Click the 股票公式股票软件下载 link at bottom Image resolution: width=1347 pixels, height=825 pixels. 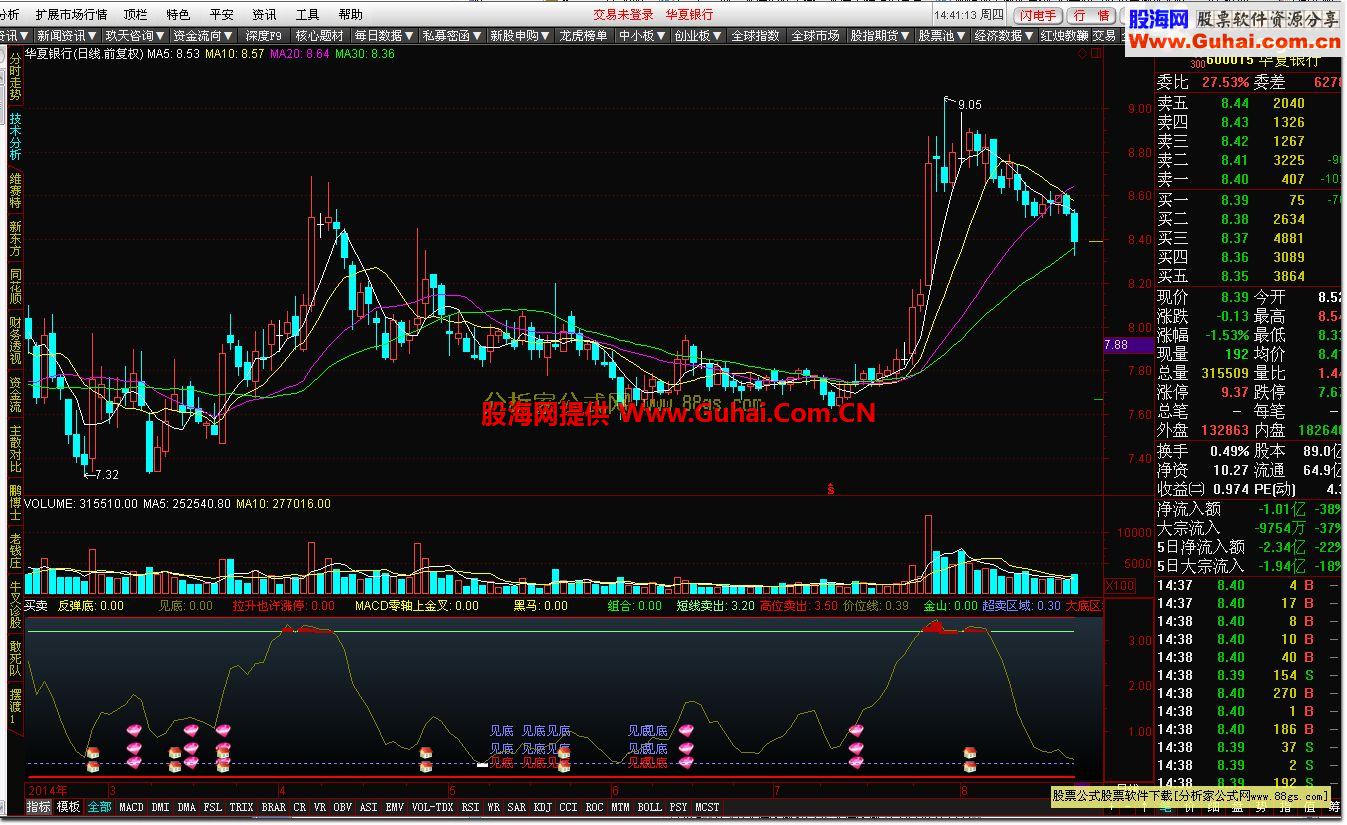pyautogui.click(x=1192, y=796)
